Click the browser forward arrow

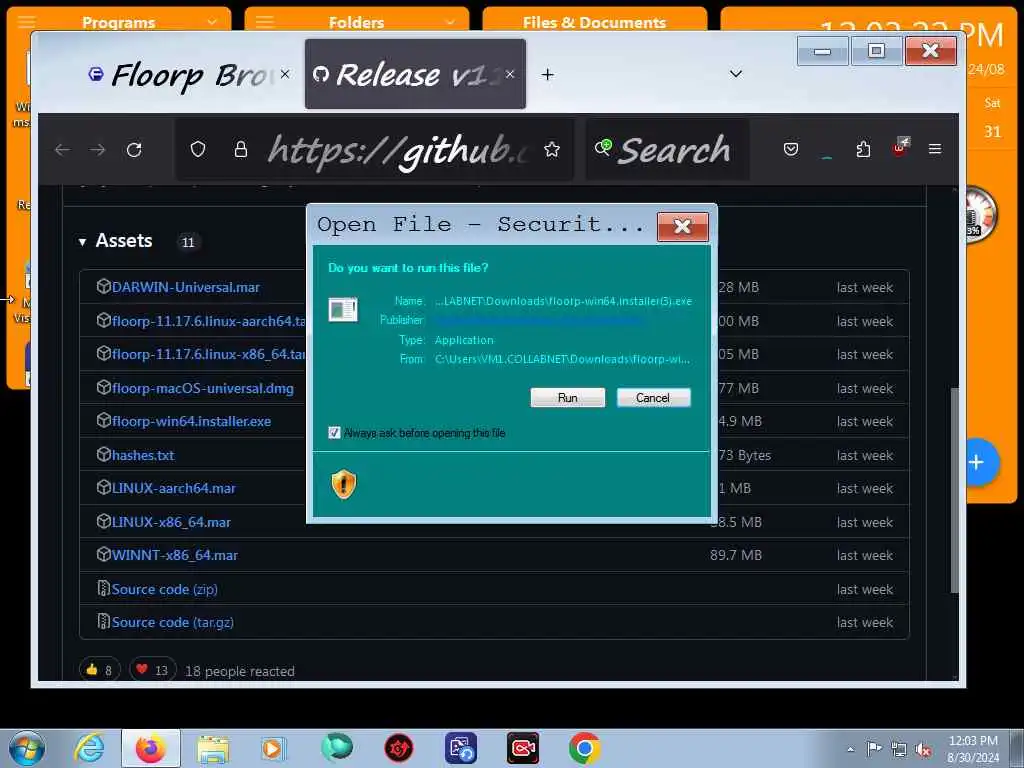click(x=98, y=150)
